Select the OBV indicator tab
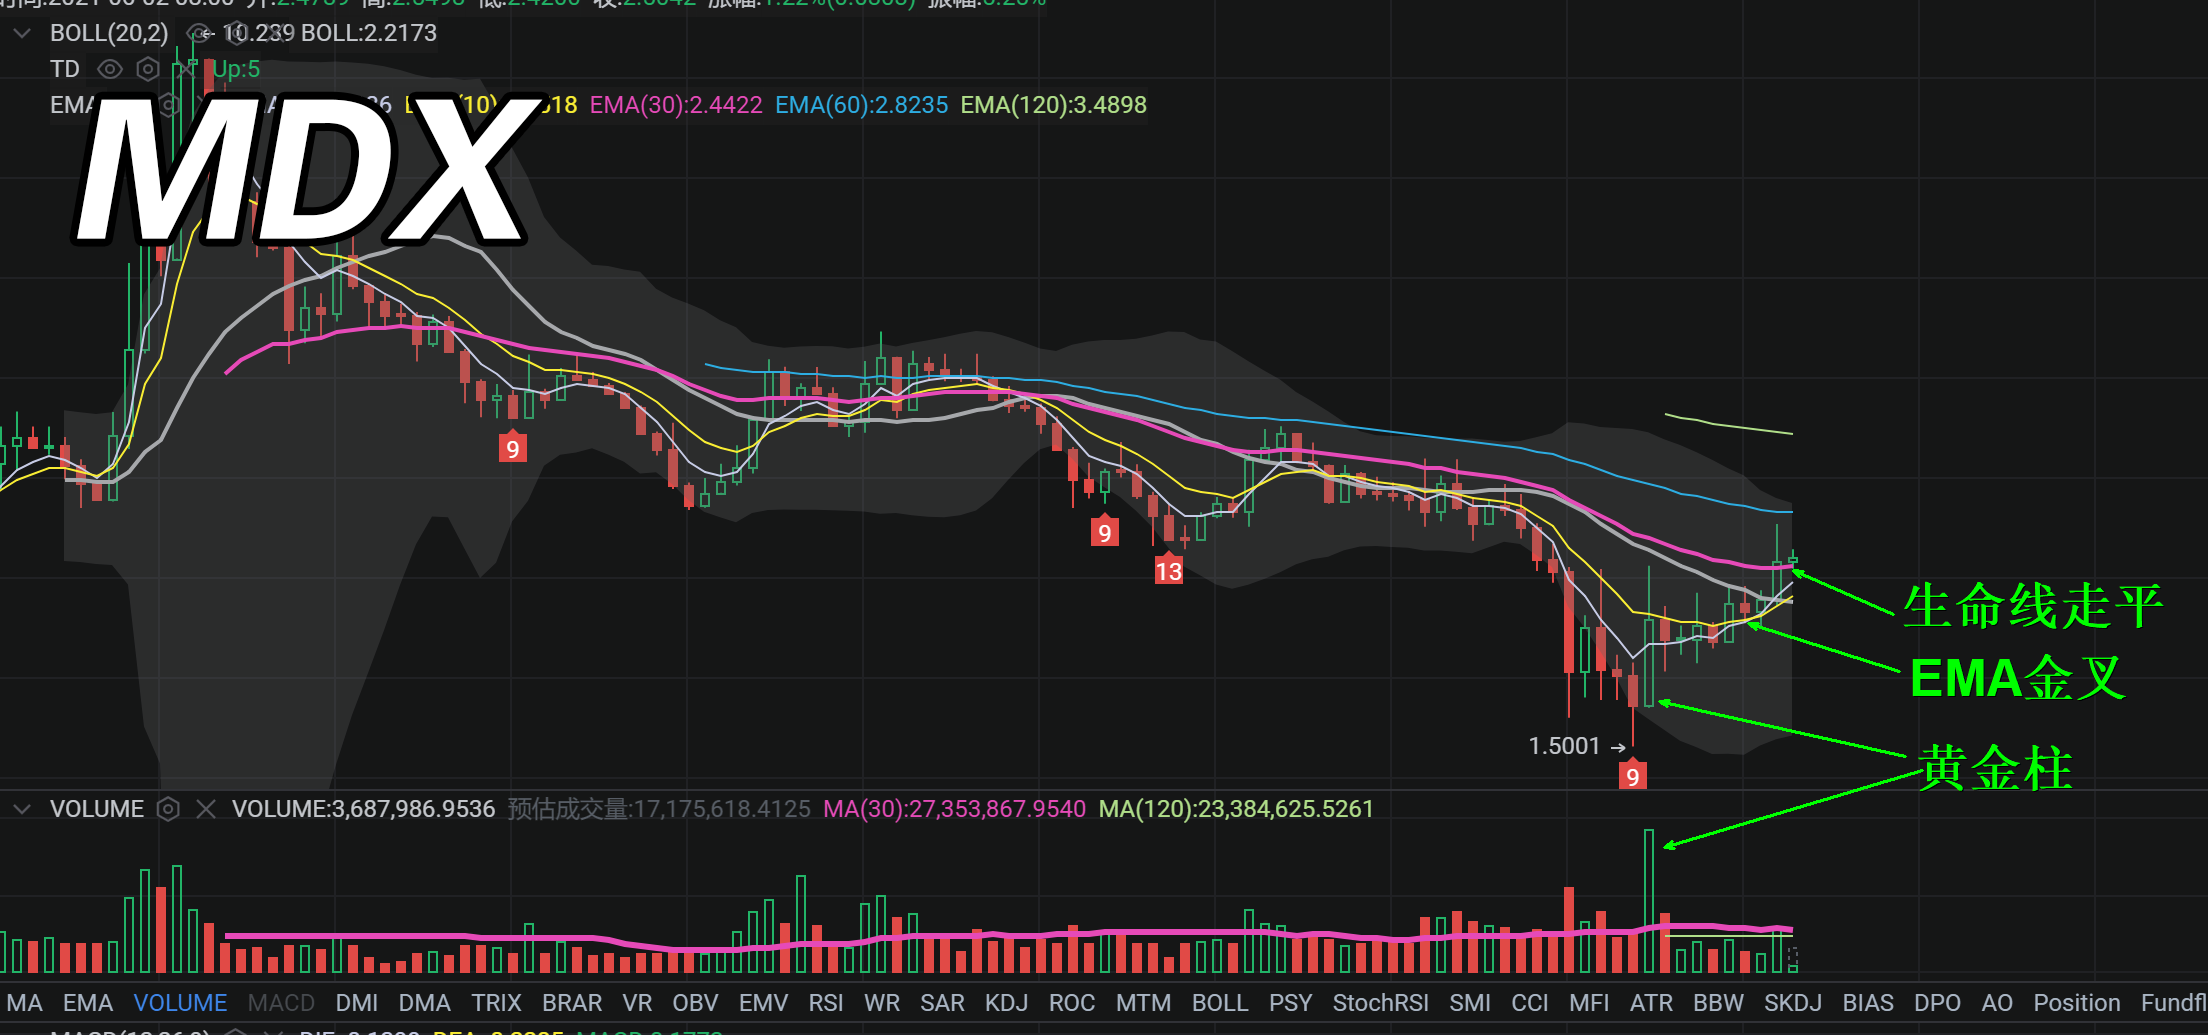 (695, 1003)
